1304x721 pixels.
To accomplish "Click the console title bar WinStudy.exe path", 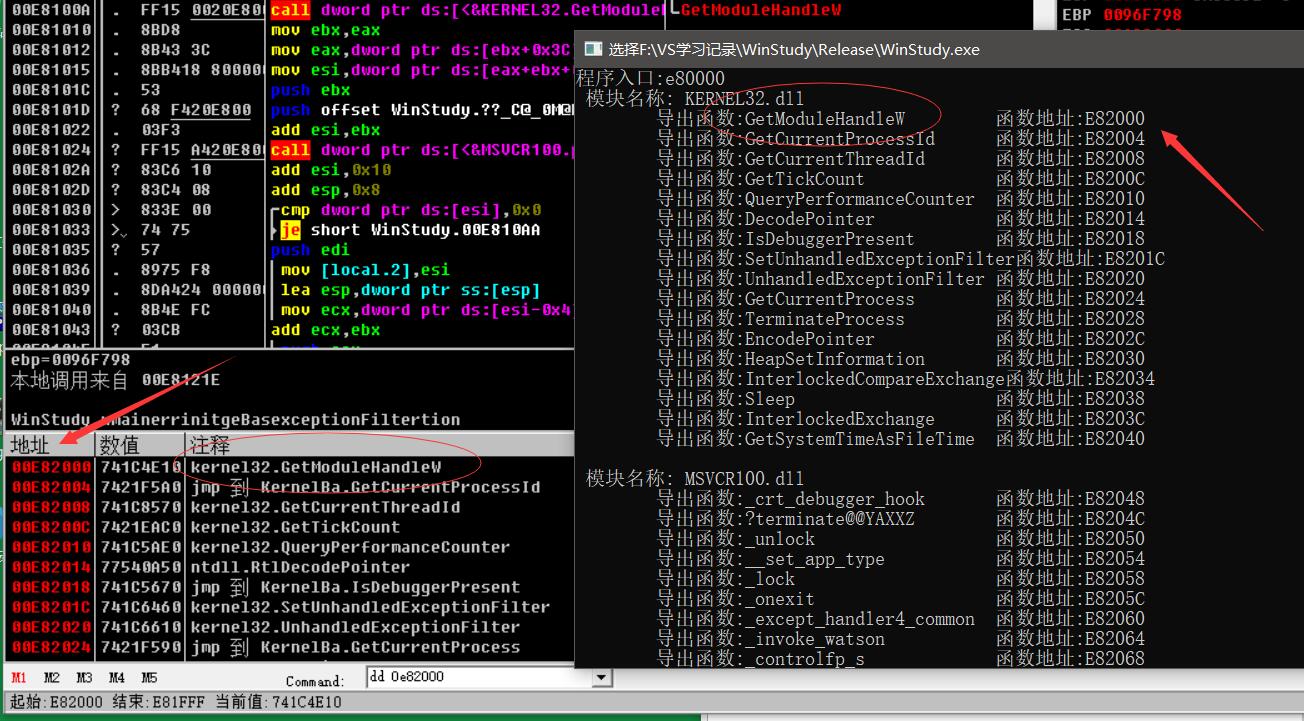I will coord(794,49).
